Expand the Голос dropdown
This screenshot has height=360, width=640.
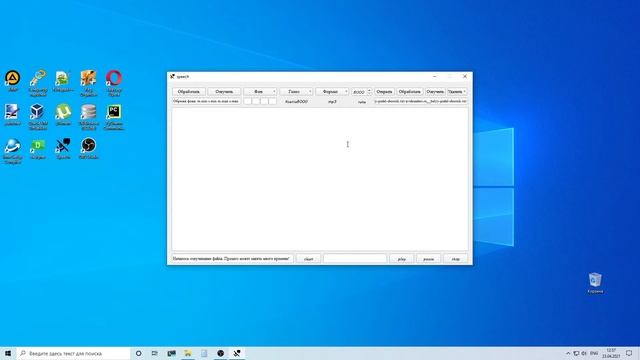click(x=296, y=91)
